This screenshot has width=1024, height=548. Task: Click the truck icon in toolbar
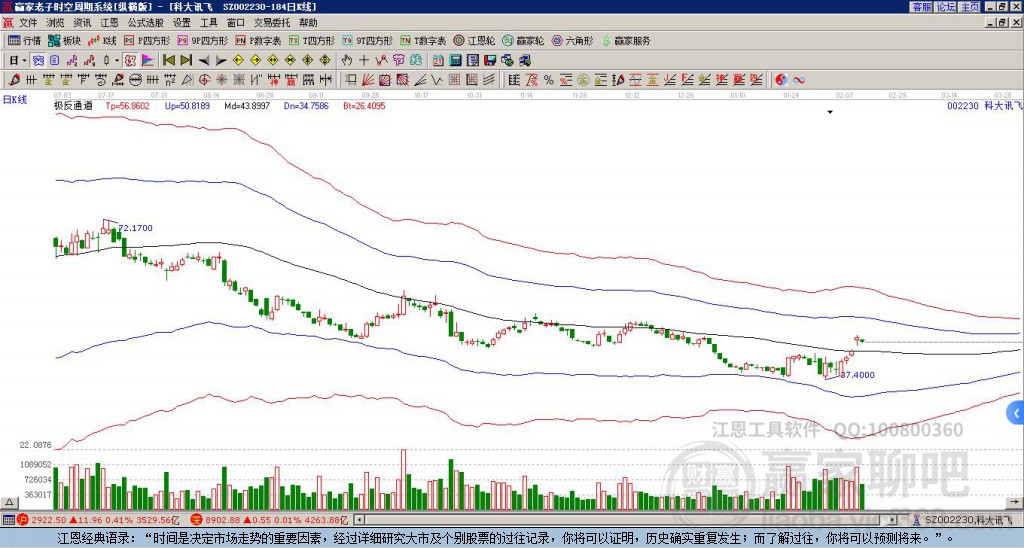525,61
